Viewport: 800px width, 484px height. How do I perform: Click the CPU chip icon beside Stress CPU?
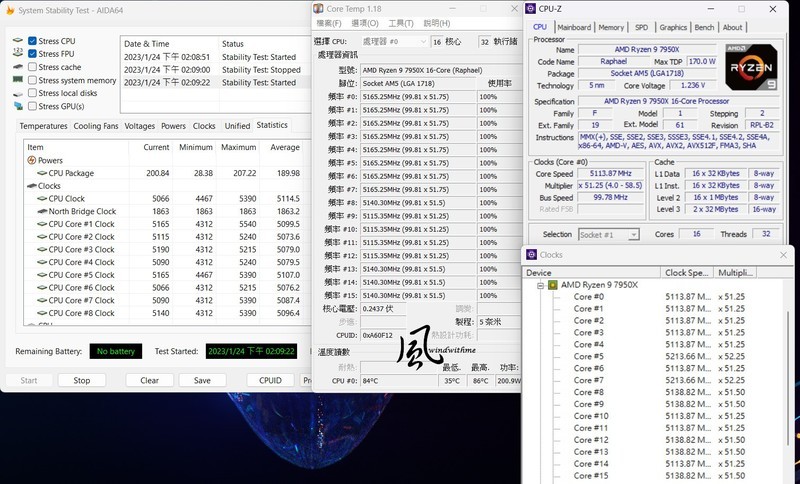point(18,40)
